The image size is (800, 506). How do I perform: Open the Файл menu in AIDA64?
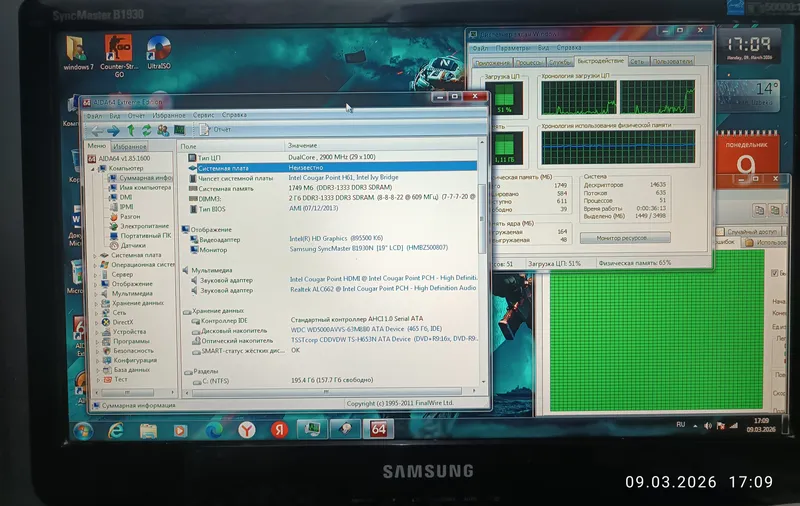(x=94, y=116)
